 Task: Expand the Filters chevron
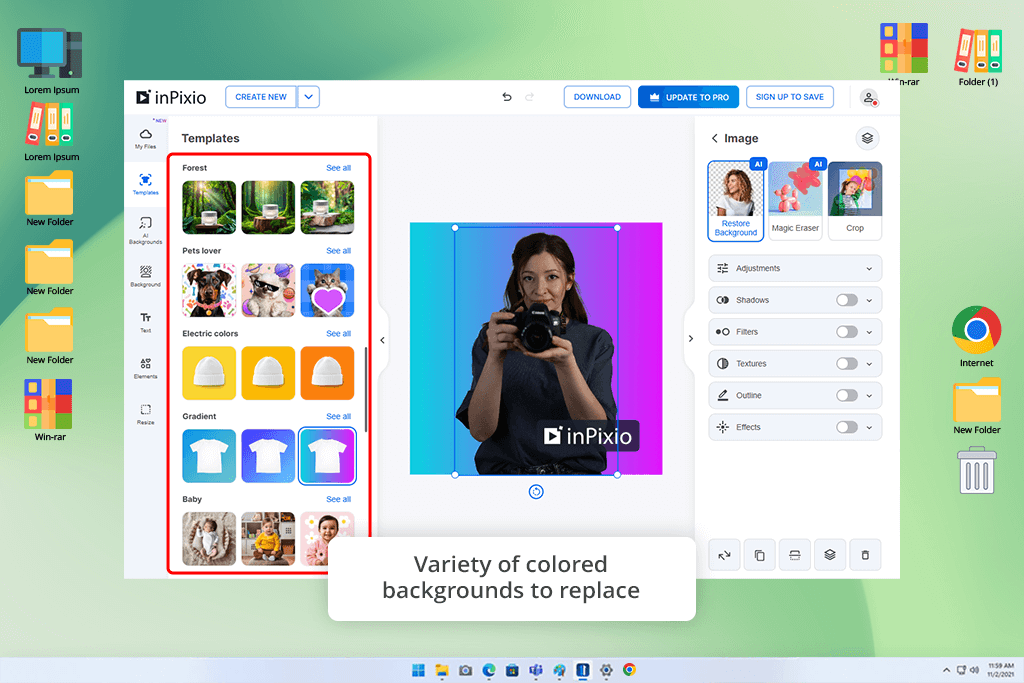point(869,332)
